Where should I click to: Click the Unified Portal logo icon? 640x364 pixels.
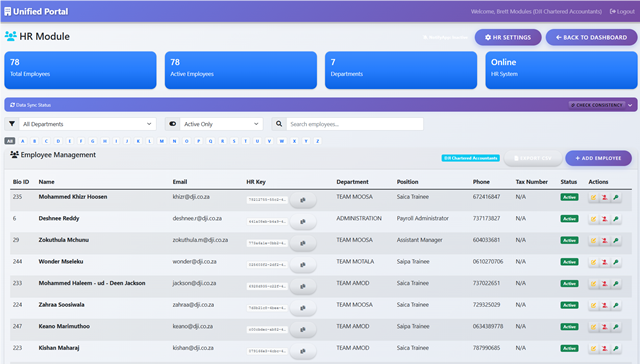coord(8,11)
